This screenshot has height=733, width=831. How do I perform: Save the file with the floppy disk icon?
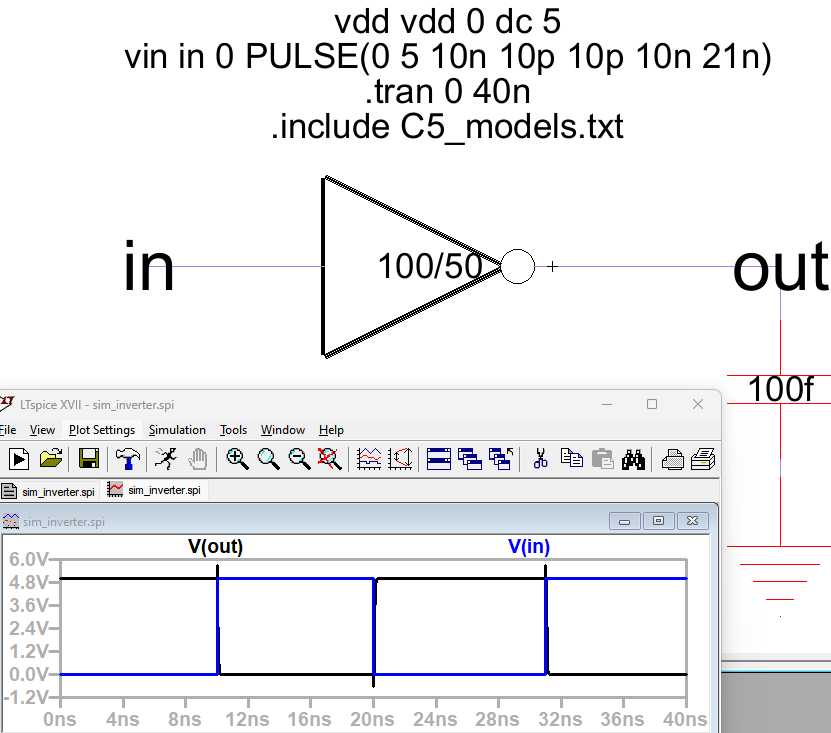pos(88,459)
